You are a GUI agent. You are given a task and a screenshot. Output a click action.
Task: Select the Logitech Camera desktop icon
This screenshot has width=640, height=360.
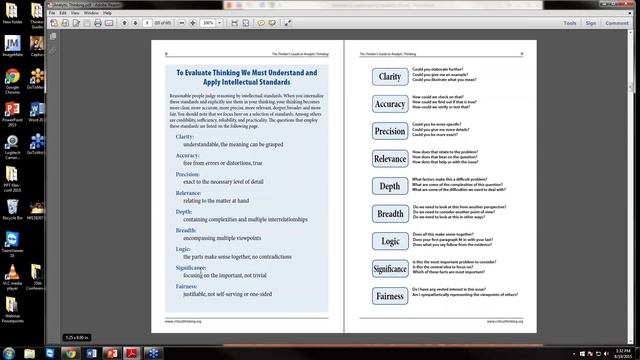pos(12,147)
